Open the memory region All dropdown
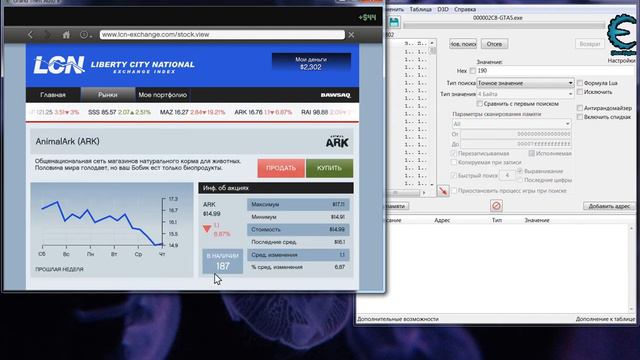The width and height of the screenshot is (640, 360). point(511,124)
